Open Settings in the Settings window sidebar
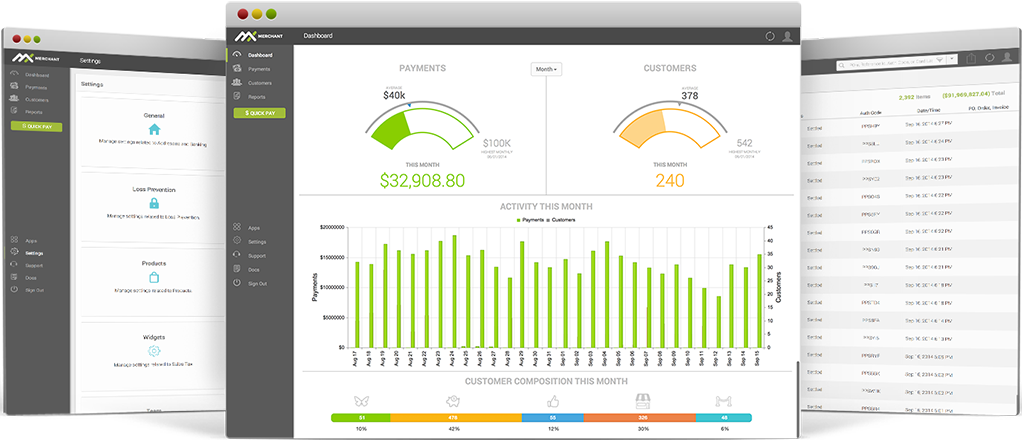1022x440 pixels. coord(35,253)
